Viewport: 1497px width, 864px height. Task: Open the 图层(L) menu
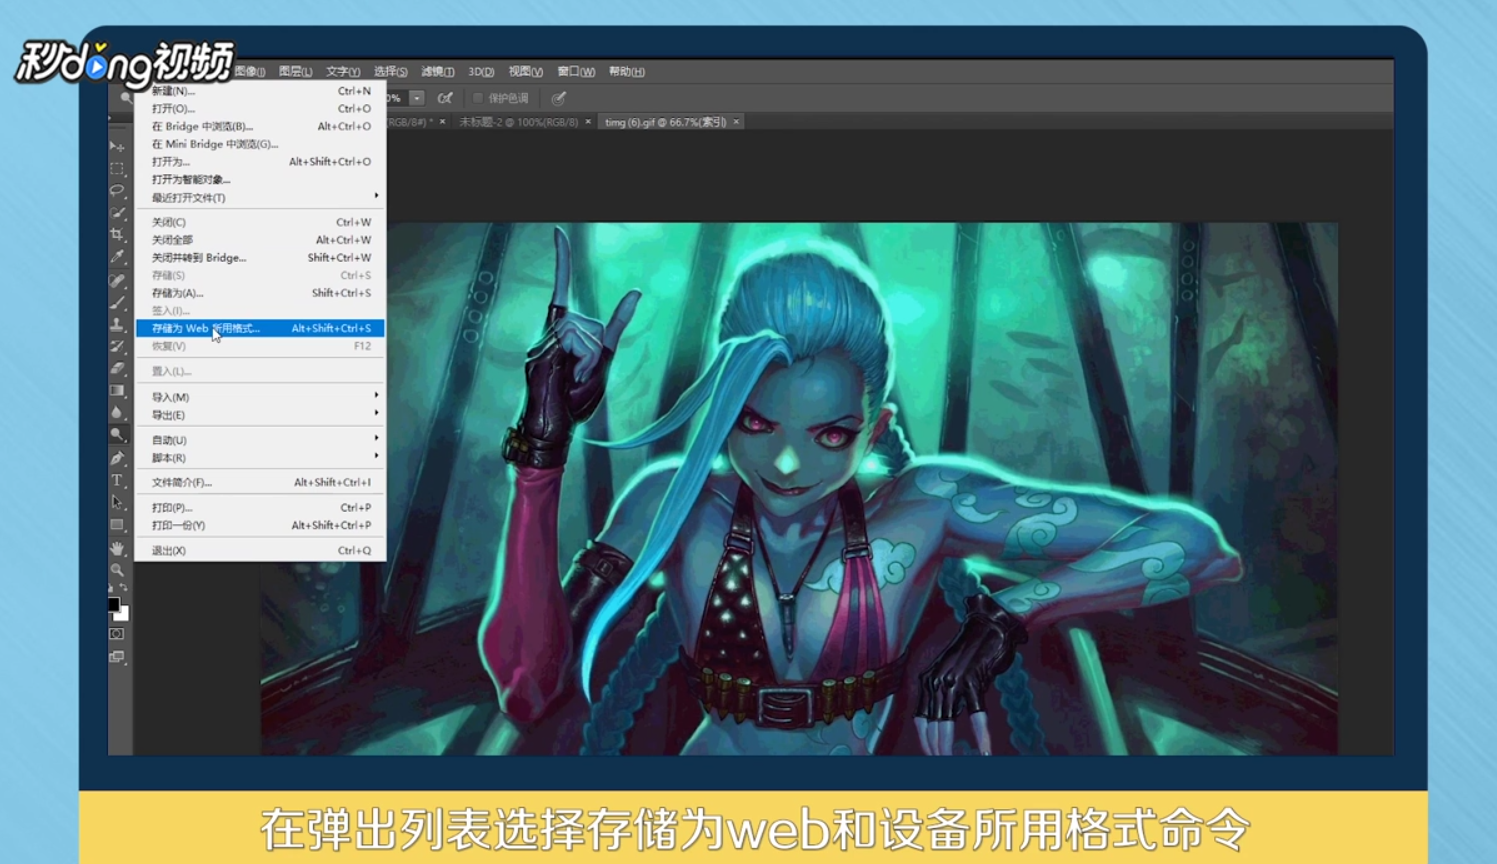(x=295, y=71)
